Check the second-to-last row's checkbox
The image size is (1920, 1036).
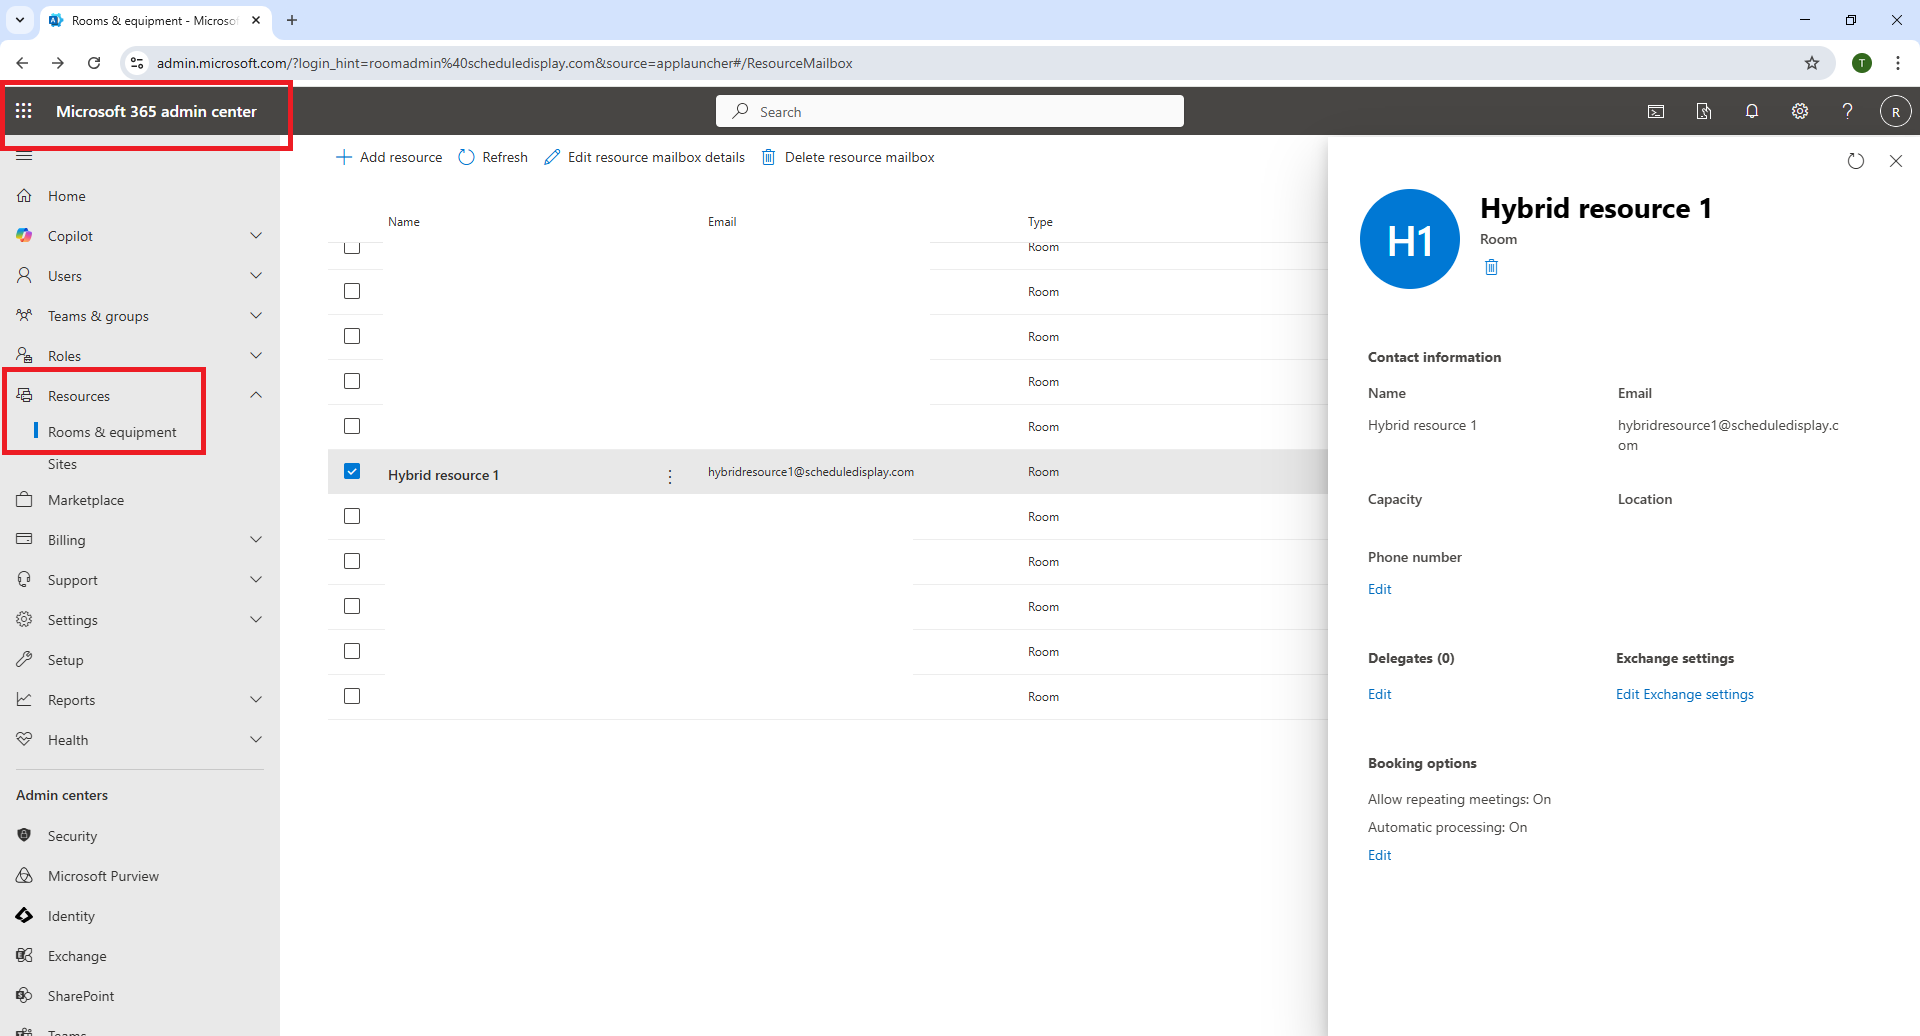tap(352, 651)
